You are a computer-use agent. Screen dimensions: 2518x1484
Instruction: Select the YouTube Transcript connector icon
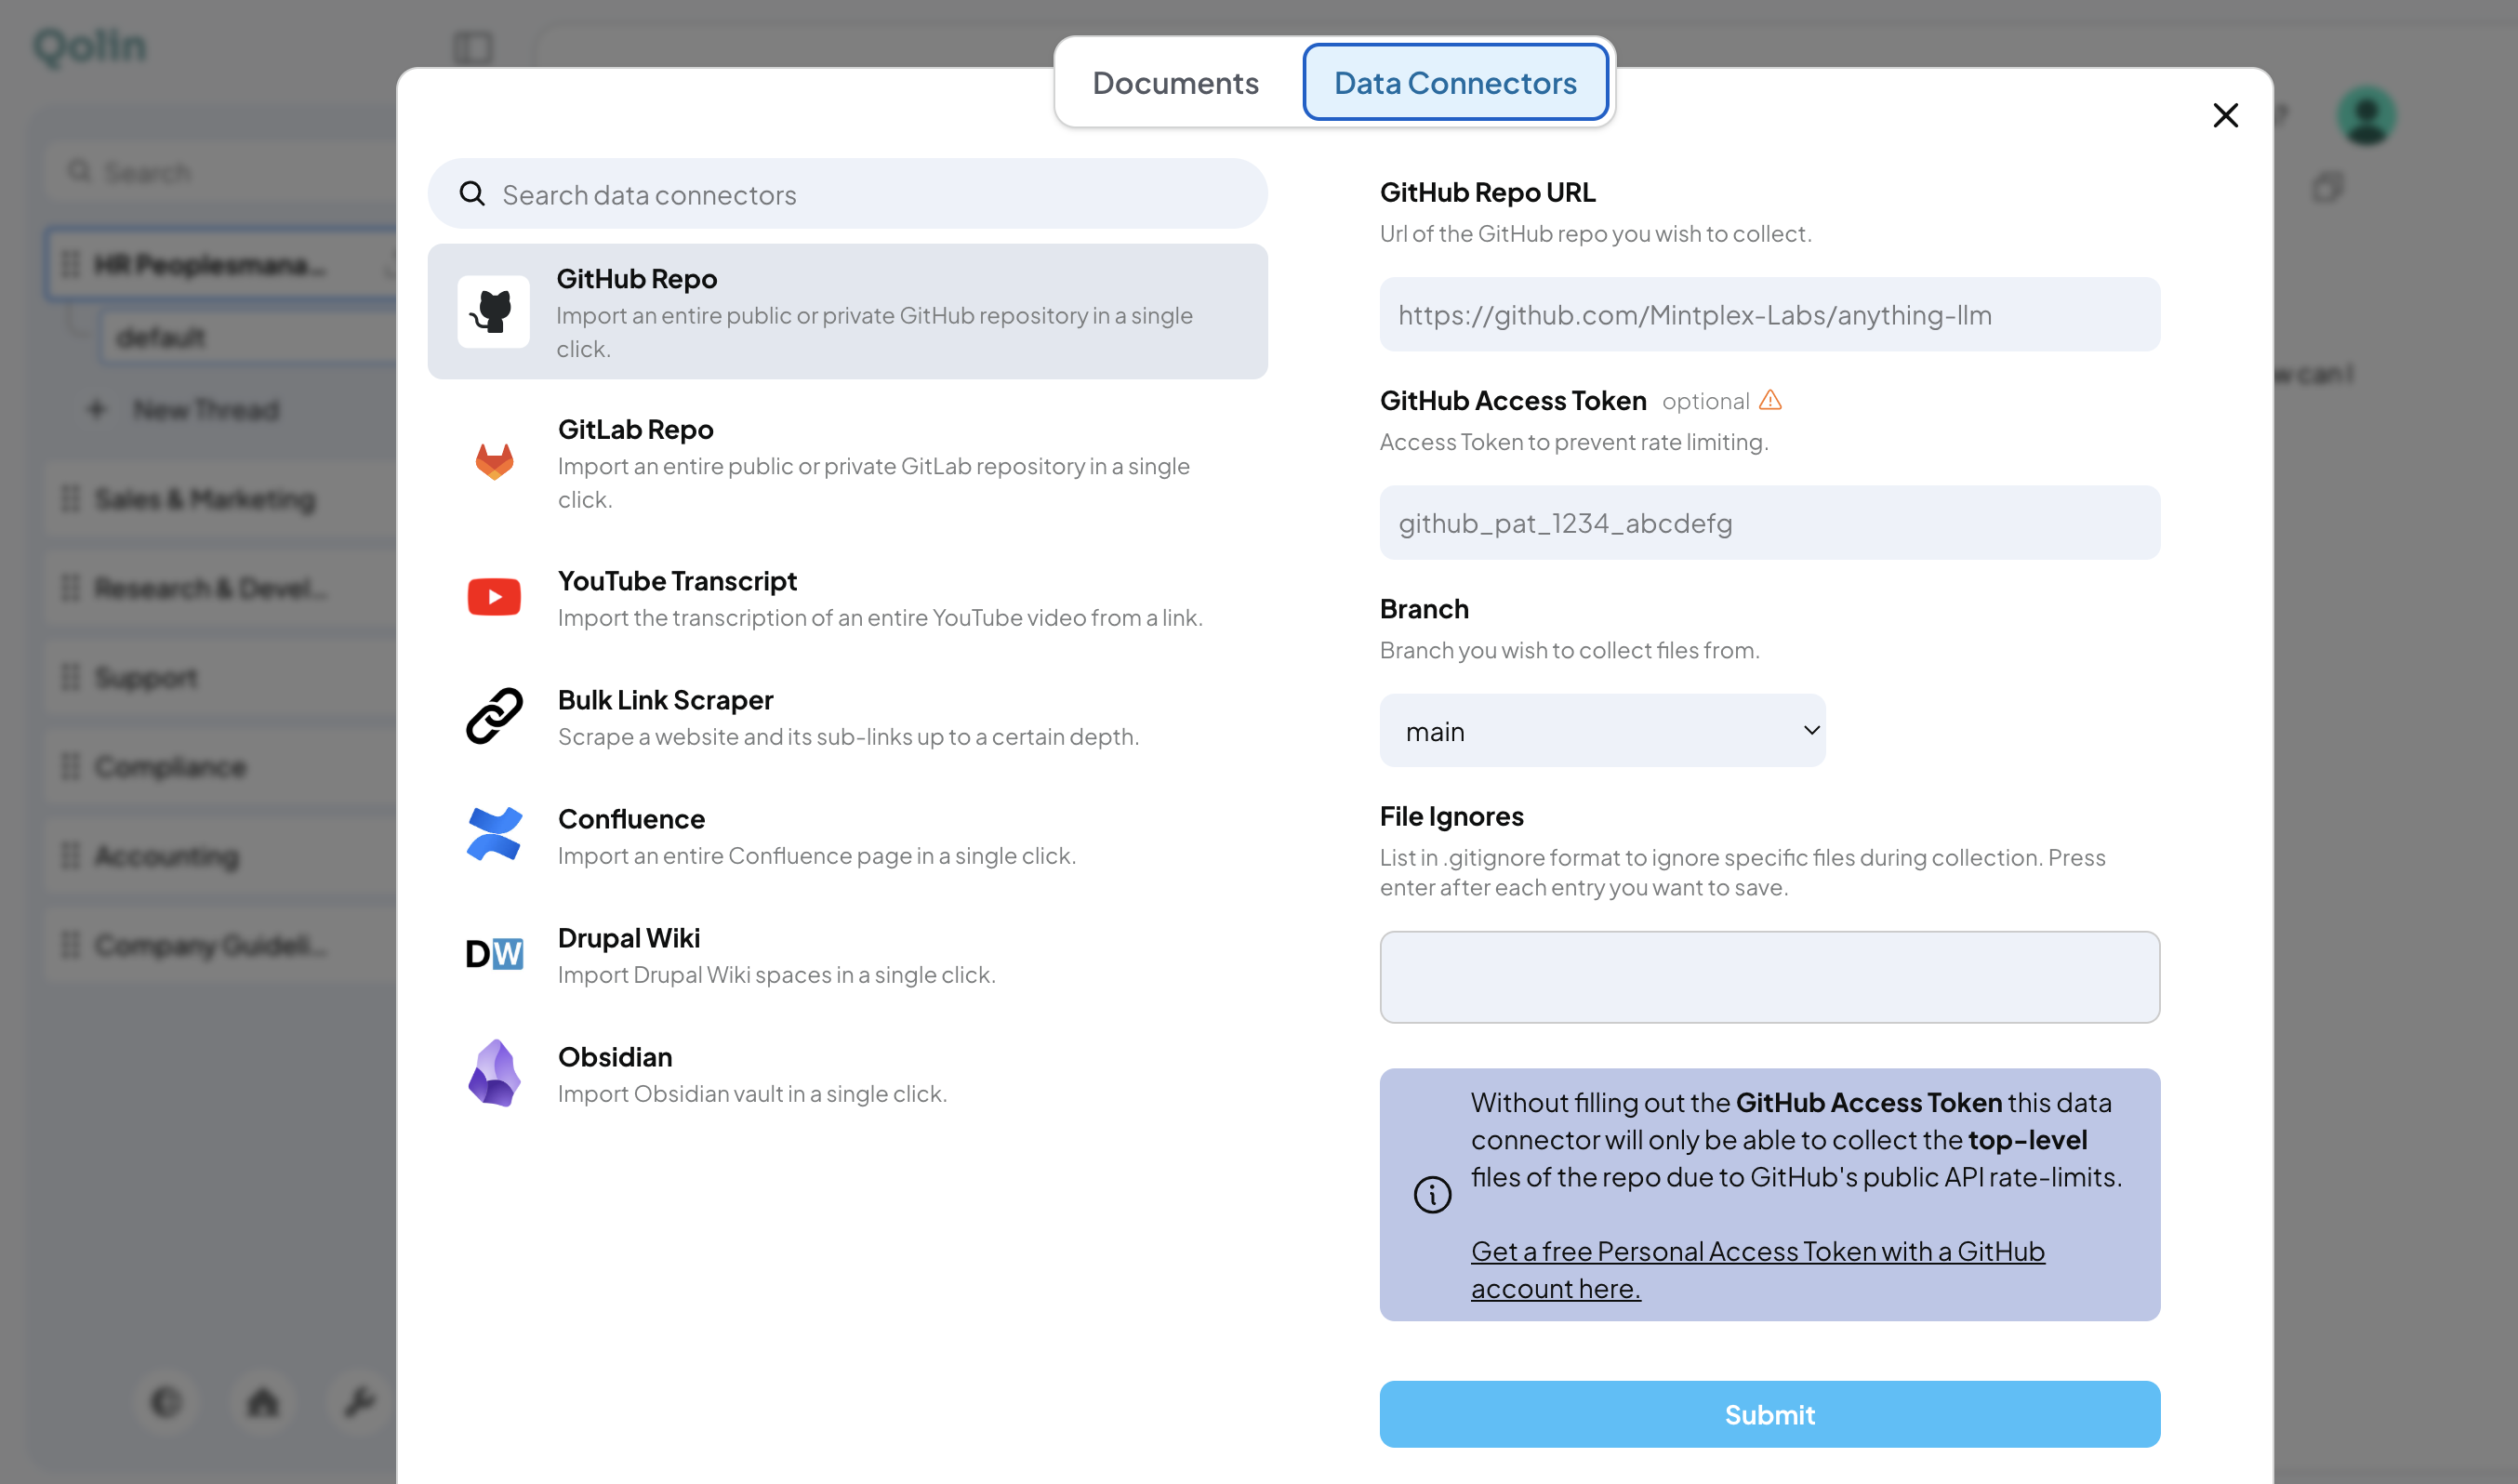[494, 596]
